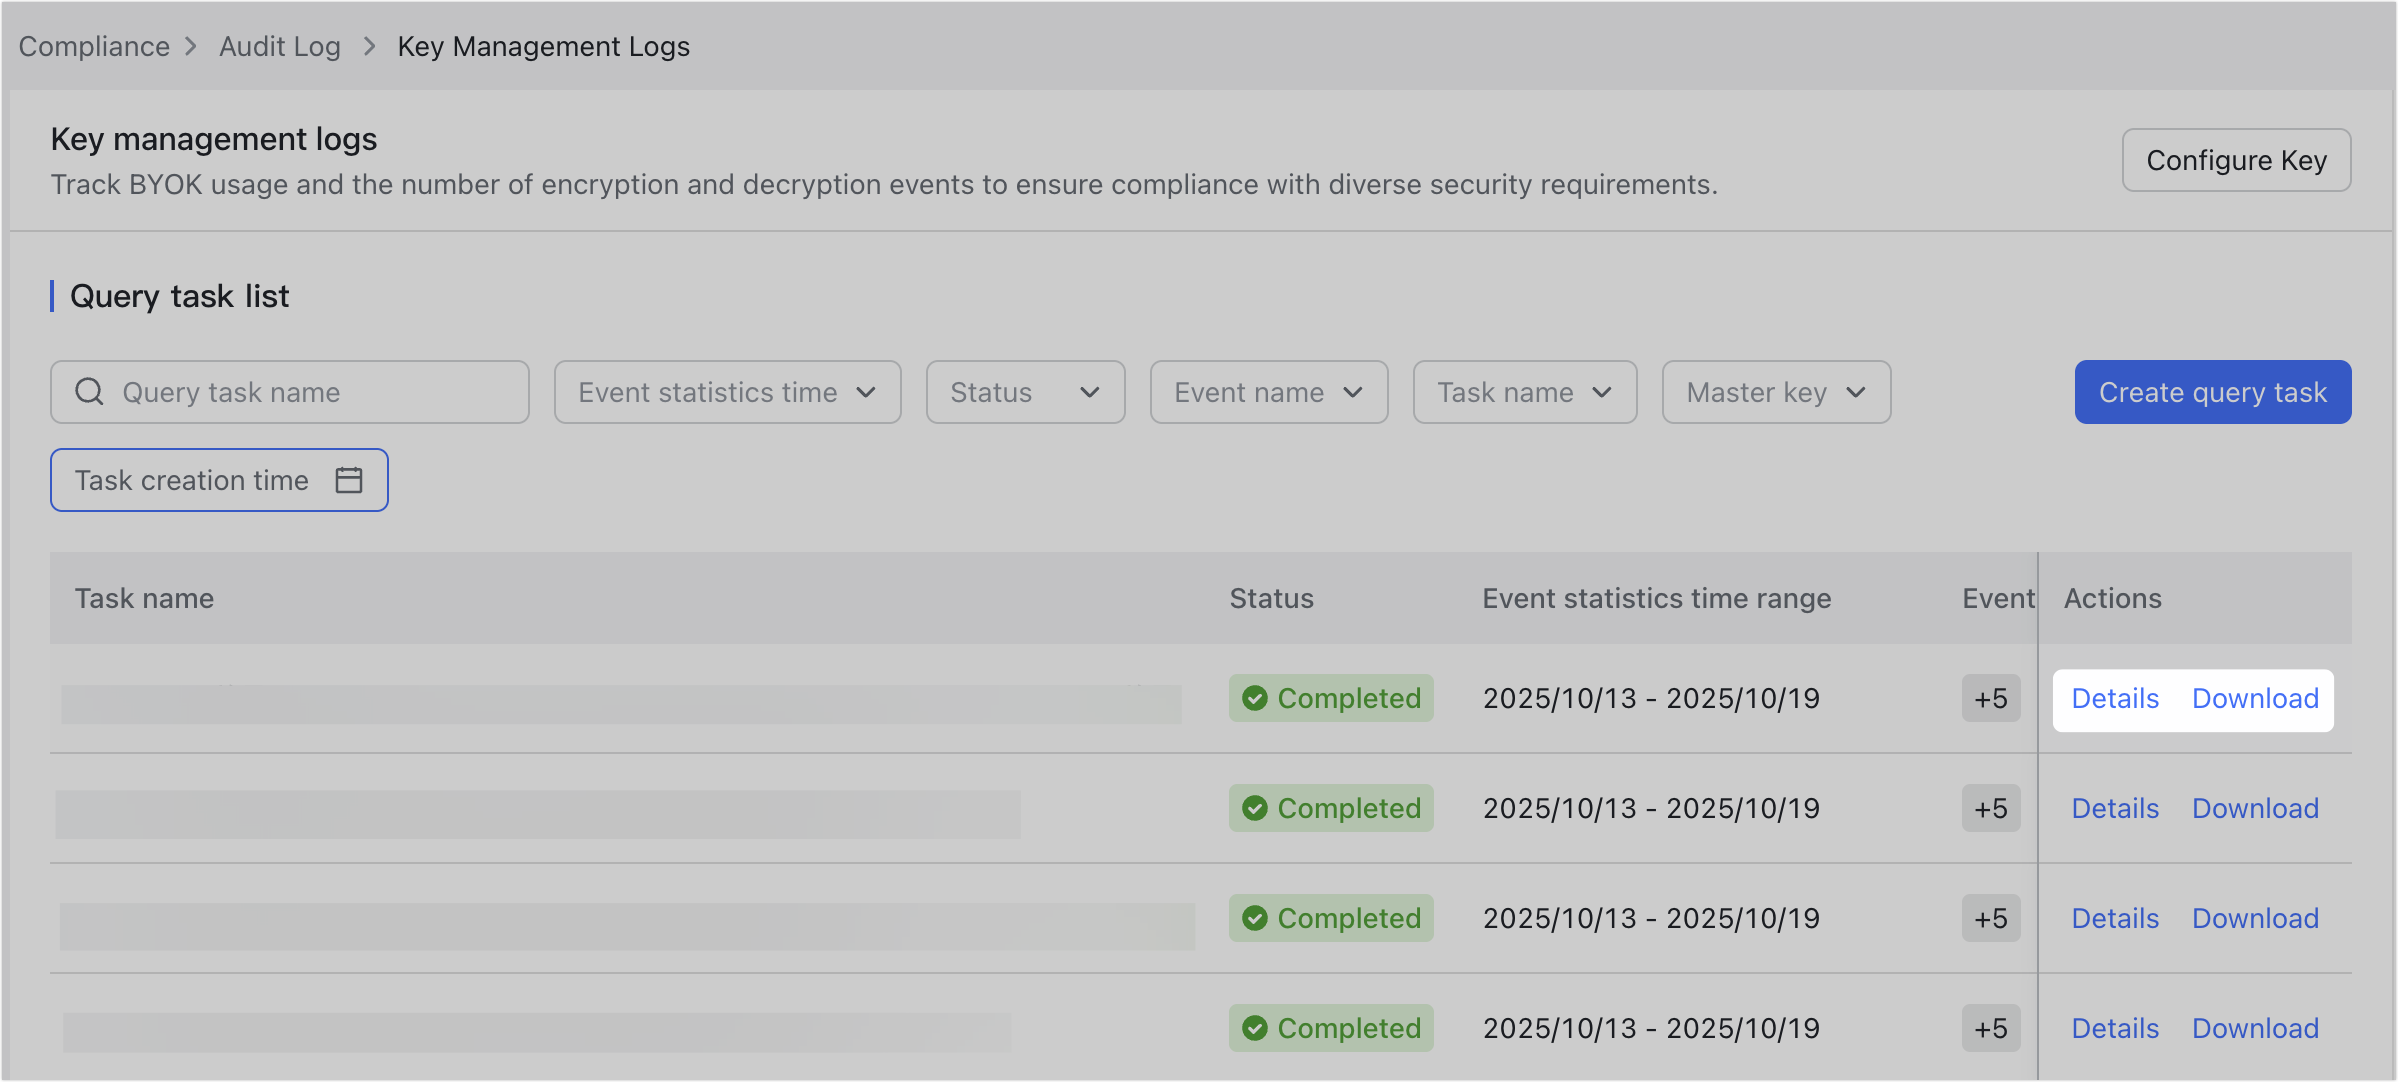Open Details for the third task row

coord(2115,918)
